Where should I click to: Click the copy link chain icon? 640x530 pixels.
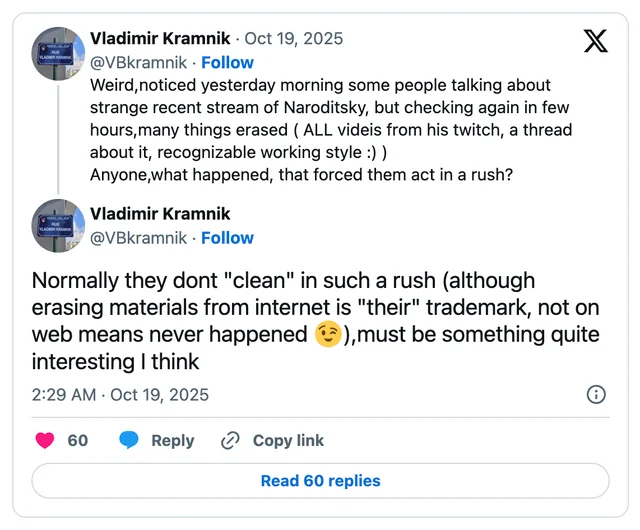(230, 441)
